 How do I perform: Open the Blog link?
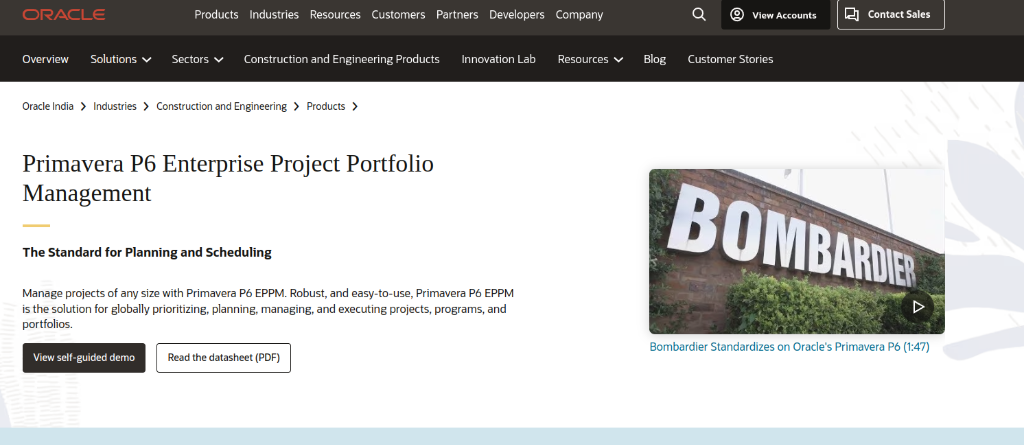click(x=654, y=59)
